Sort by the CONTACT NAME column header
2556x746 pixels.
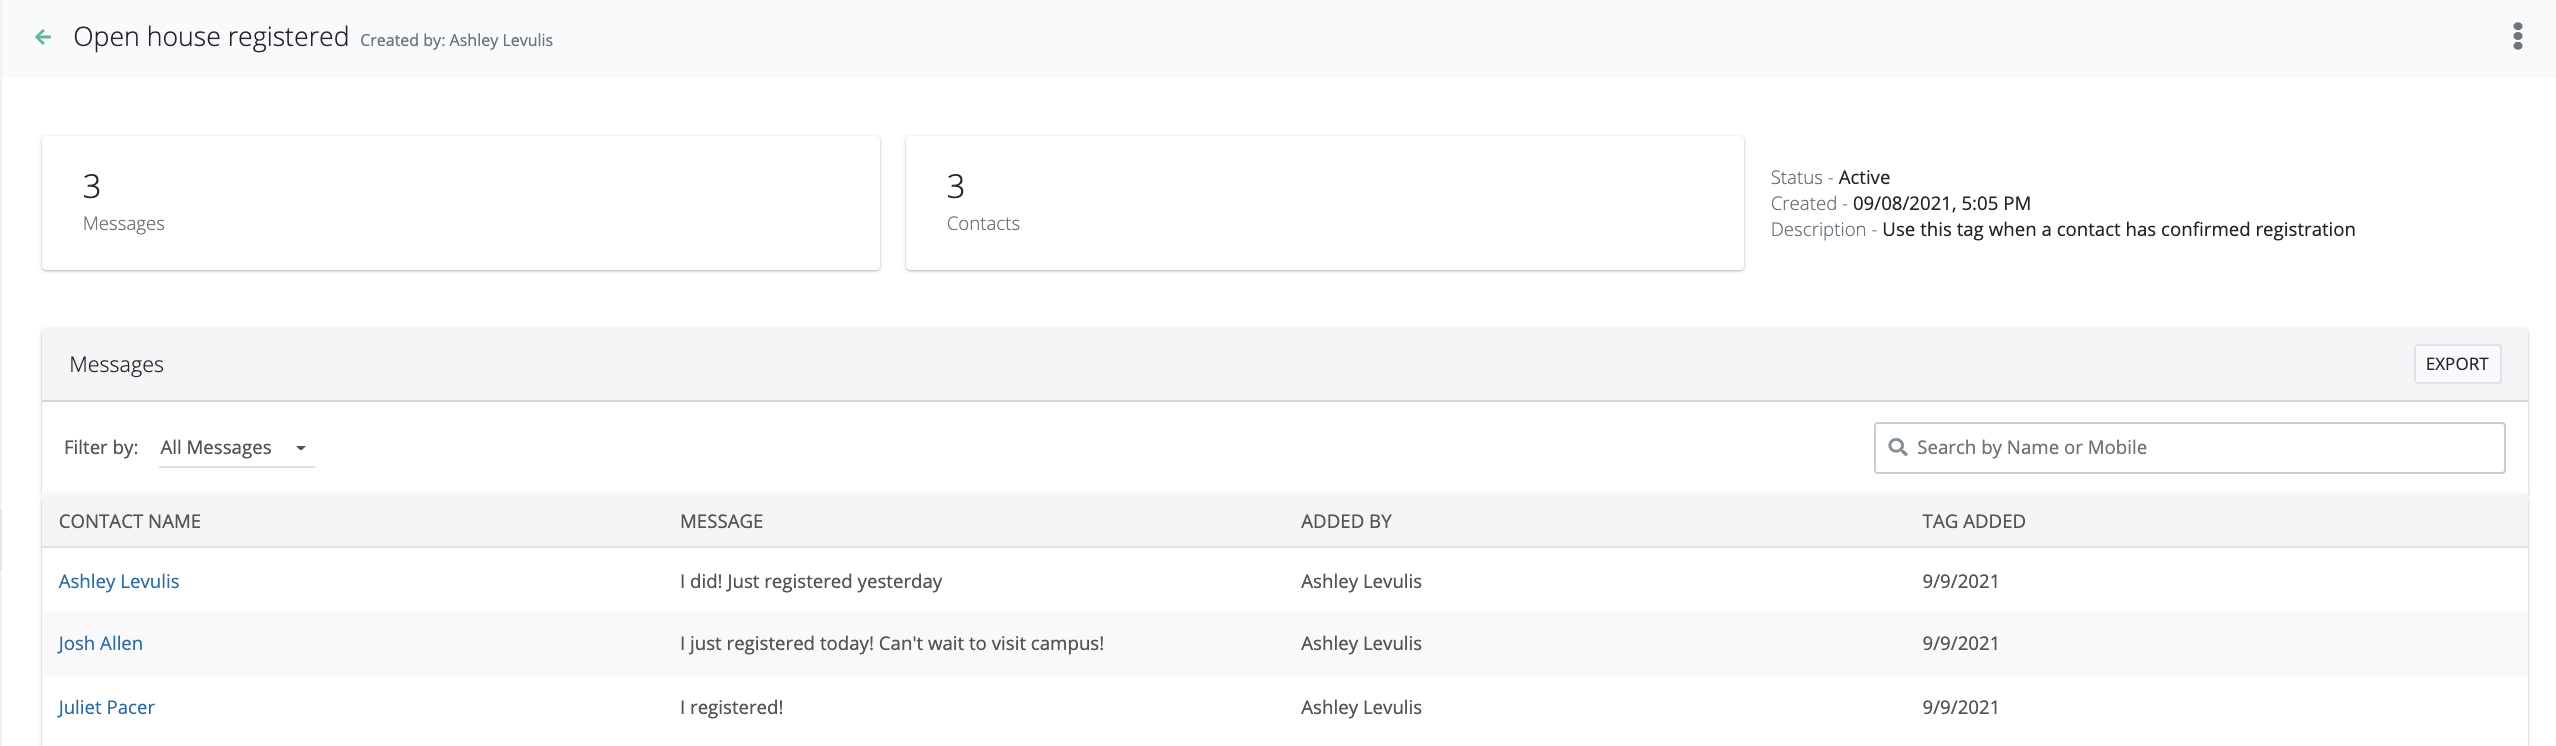coord(130,521)
